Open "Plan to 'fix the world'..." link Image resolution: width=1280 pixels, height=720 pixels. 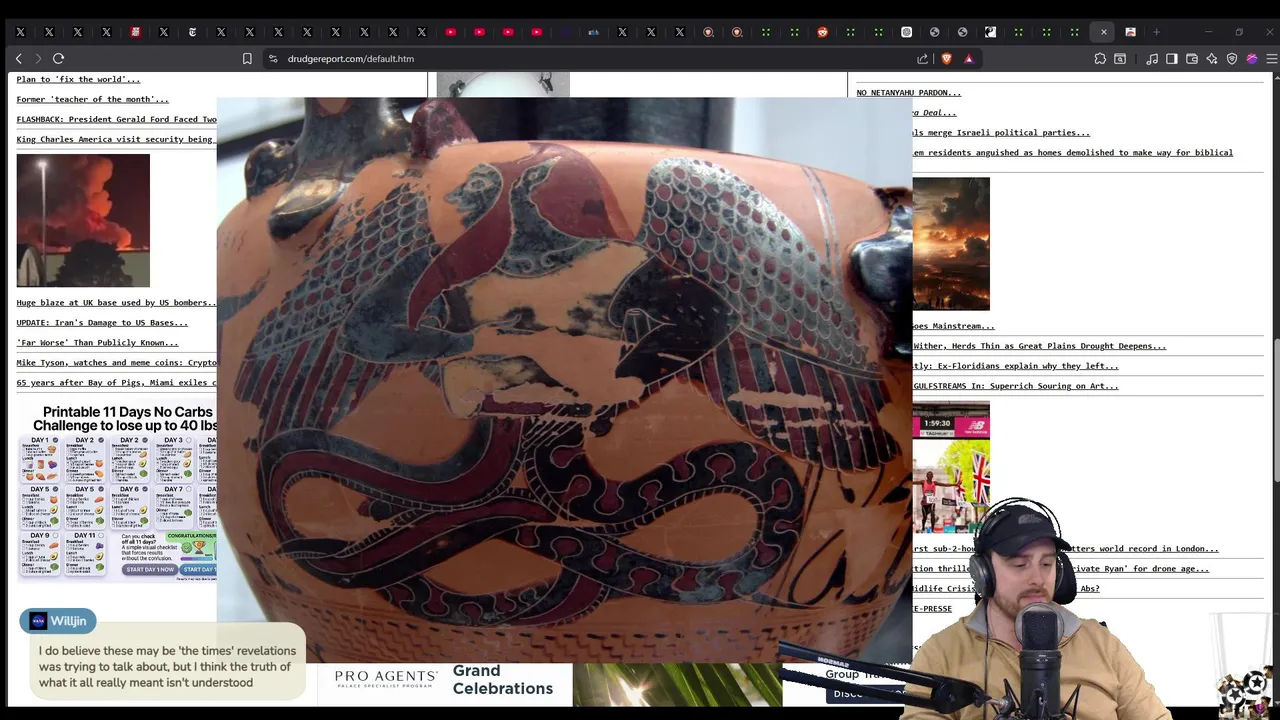pyautogui.click(x=78, y=79)
